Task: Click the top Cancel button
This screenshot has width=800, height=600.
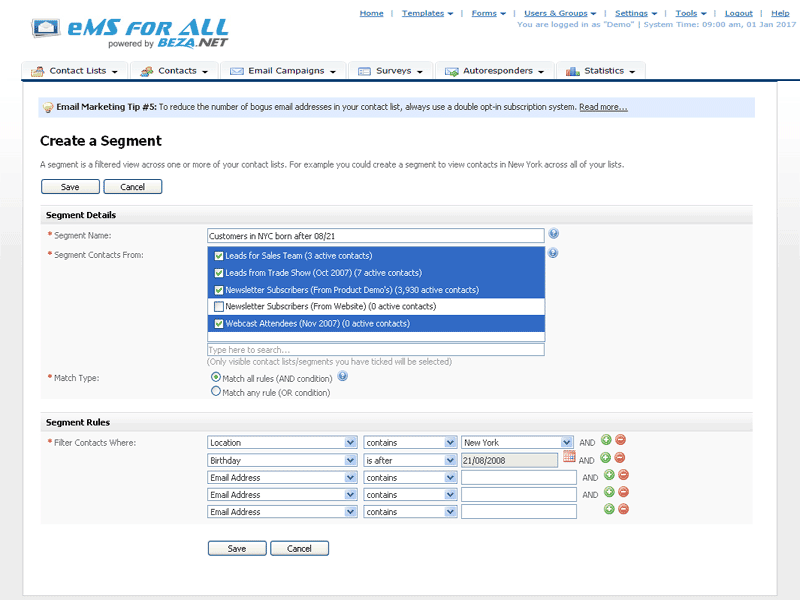Action: pyautogui.click(x=133, y=187)
